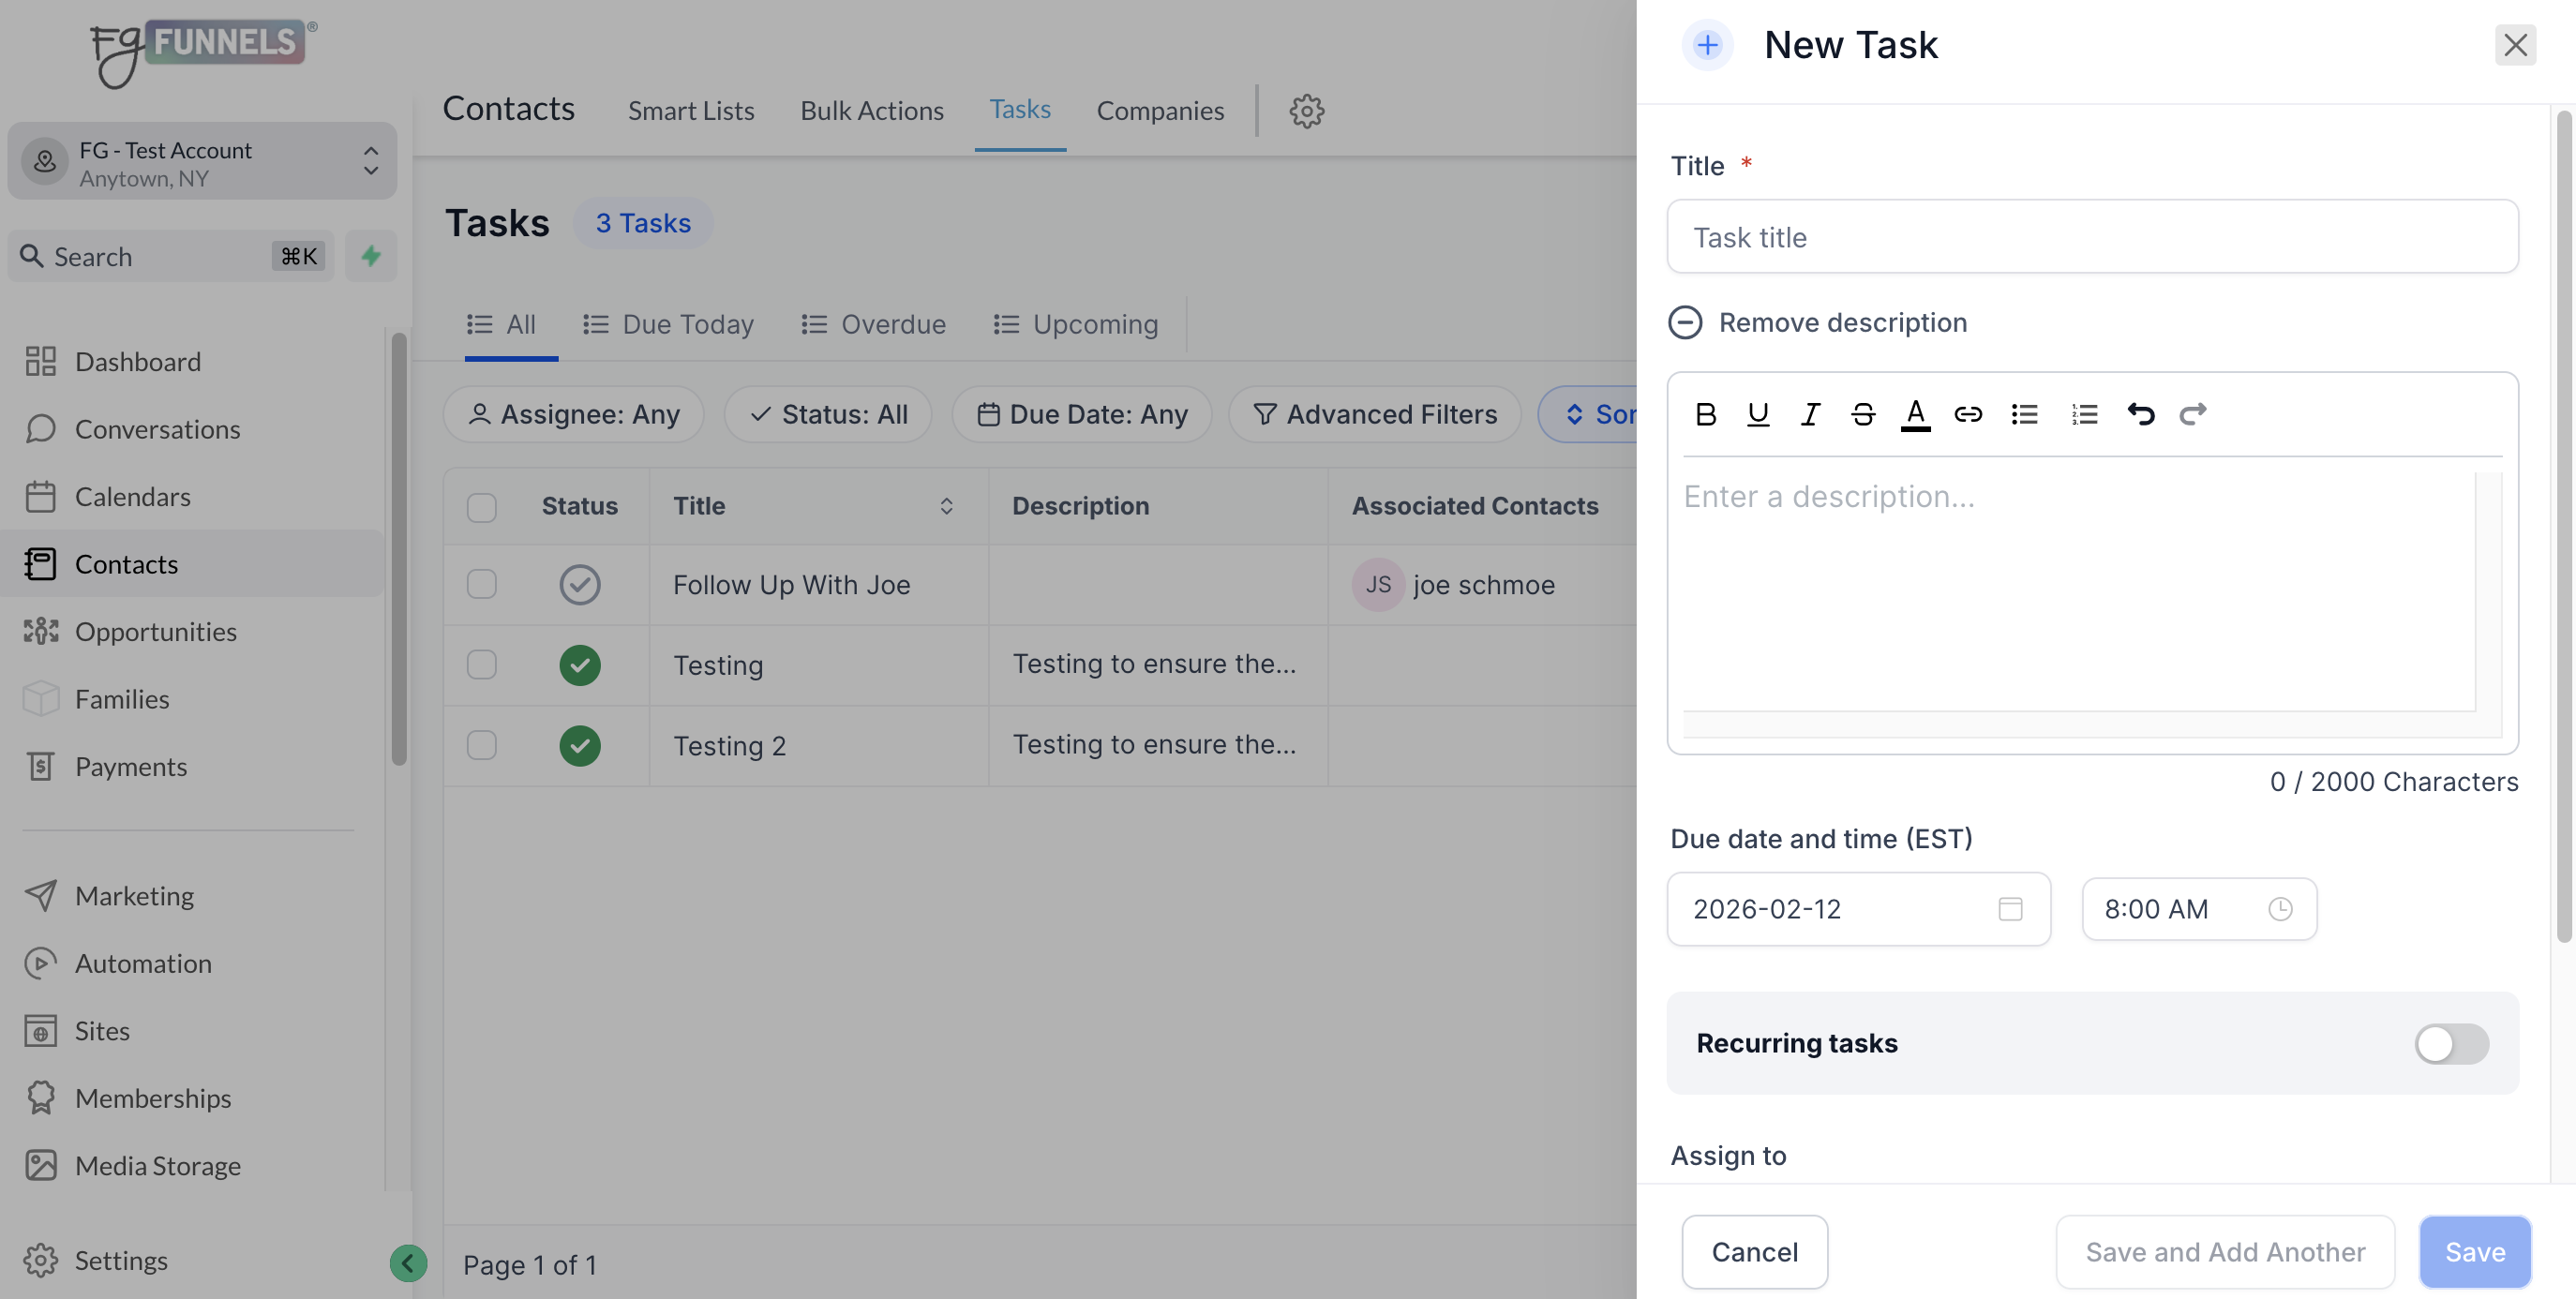Insert link using the link icon

[1967, 414]
